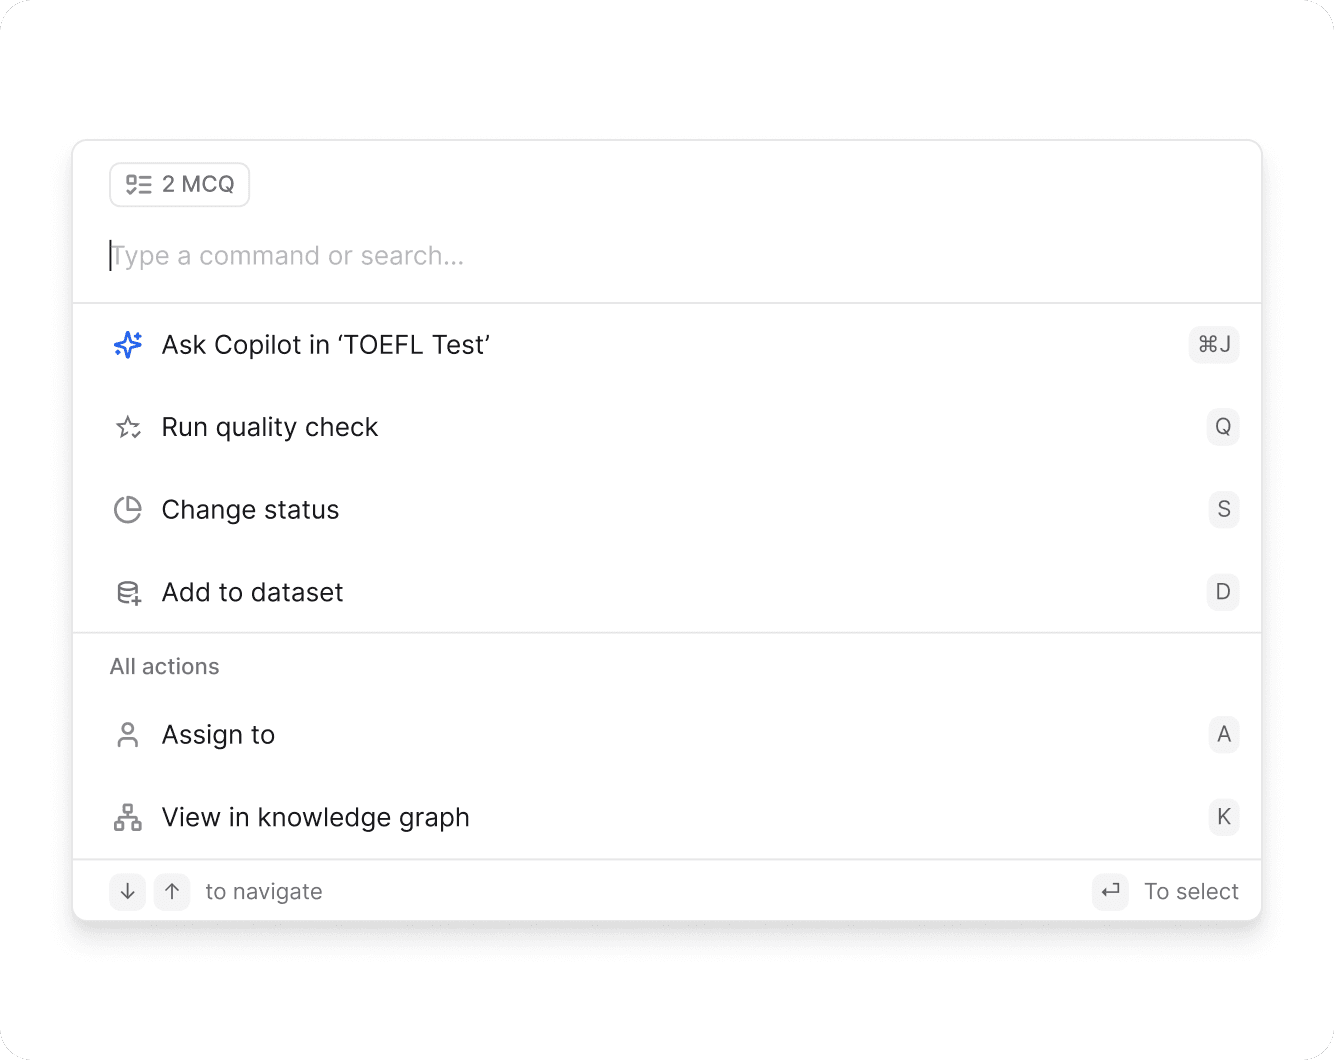Click the Assign to person icon

[128, 735]
